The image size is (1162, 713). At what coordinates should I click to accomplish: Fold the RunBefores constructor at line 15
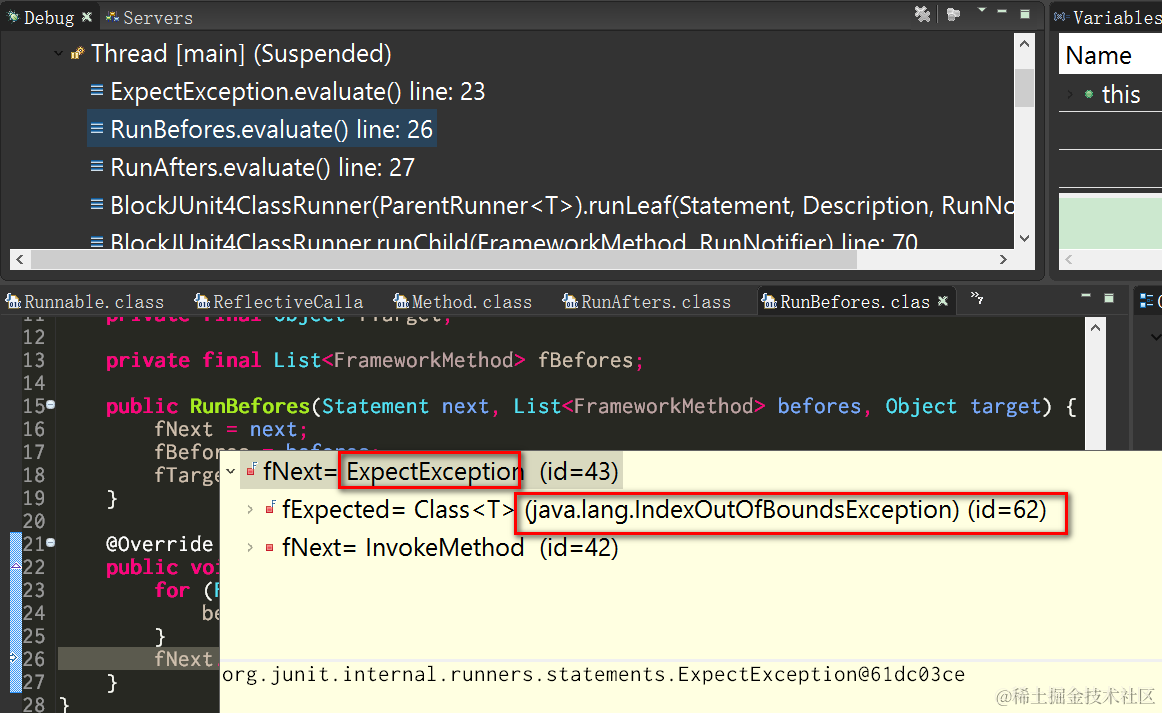[x=50, y=405]
